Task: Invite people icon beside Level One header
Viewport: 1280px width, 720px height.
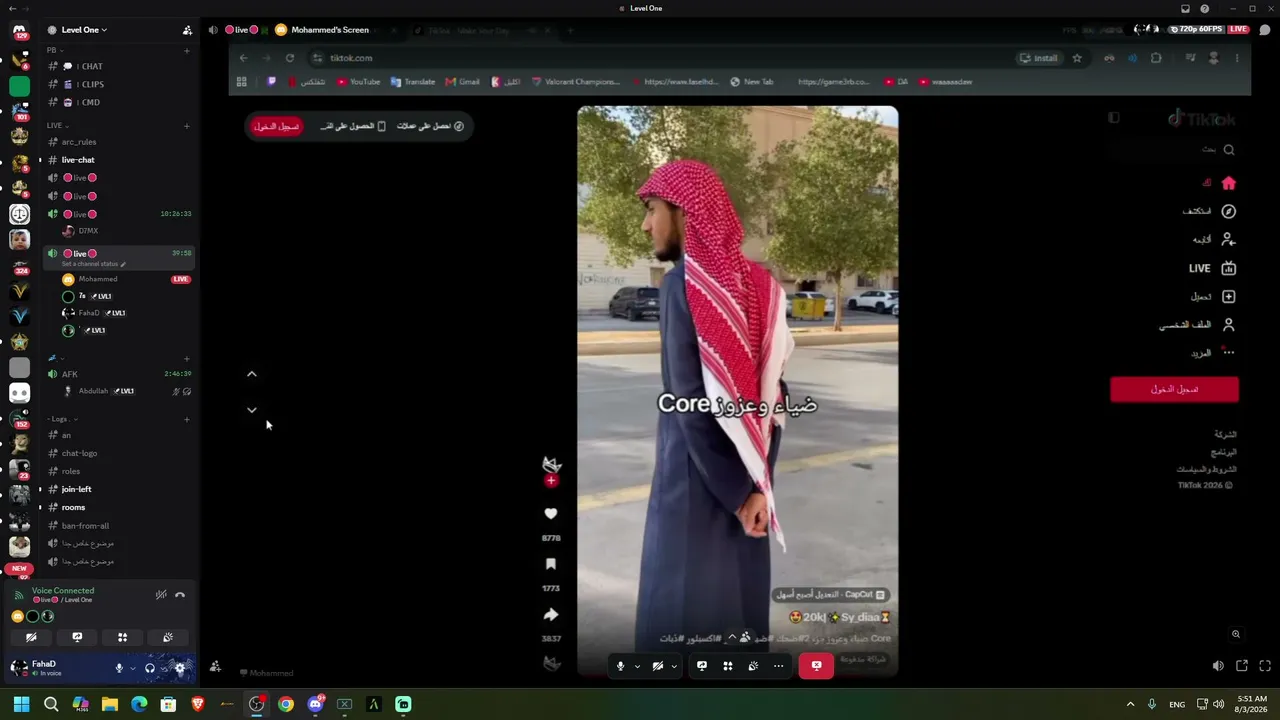Action: pyautogui.click(x=187, y=30)
